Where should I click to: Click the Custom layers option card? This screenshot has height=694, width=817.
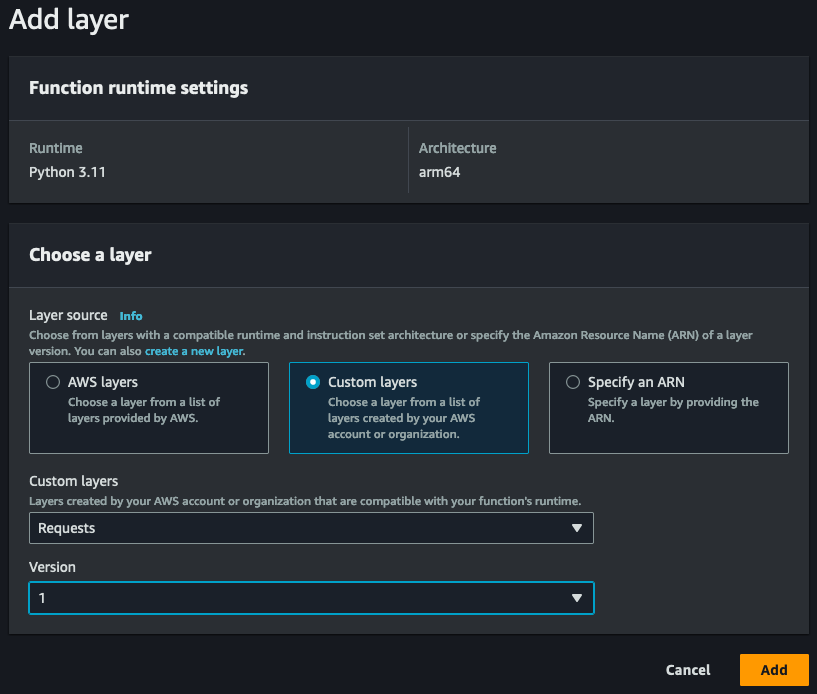tap(408, 408)
